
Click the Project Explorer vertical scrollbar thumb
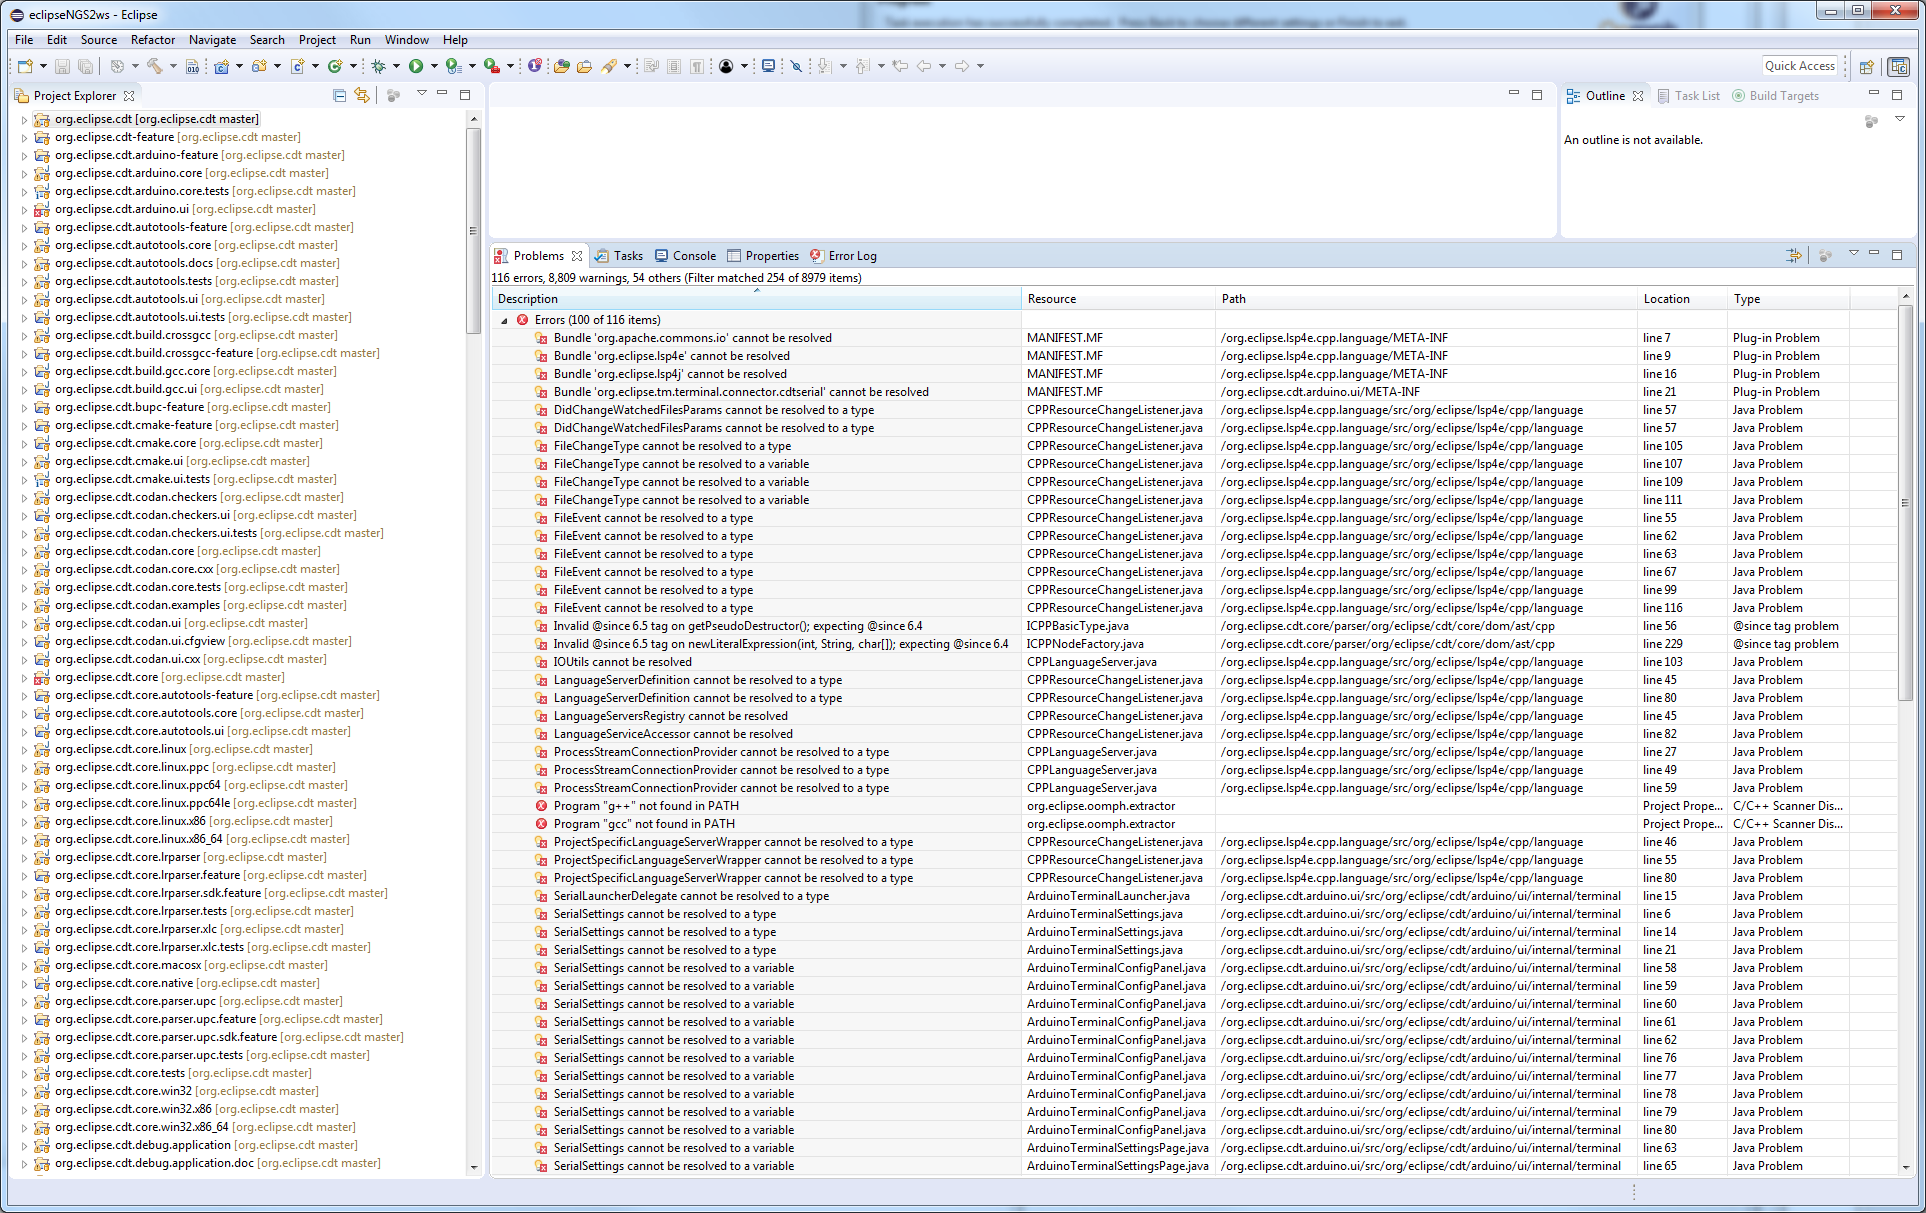474,230
